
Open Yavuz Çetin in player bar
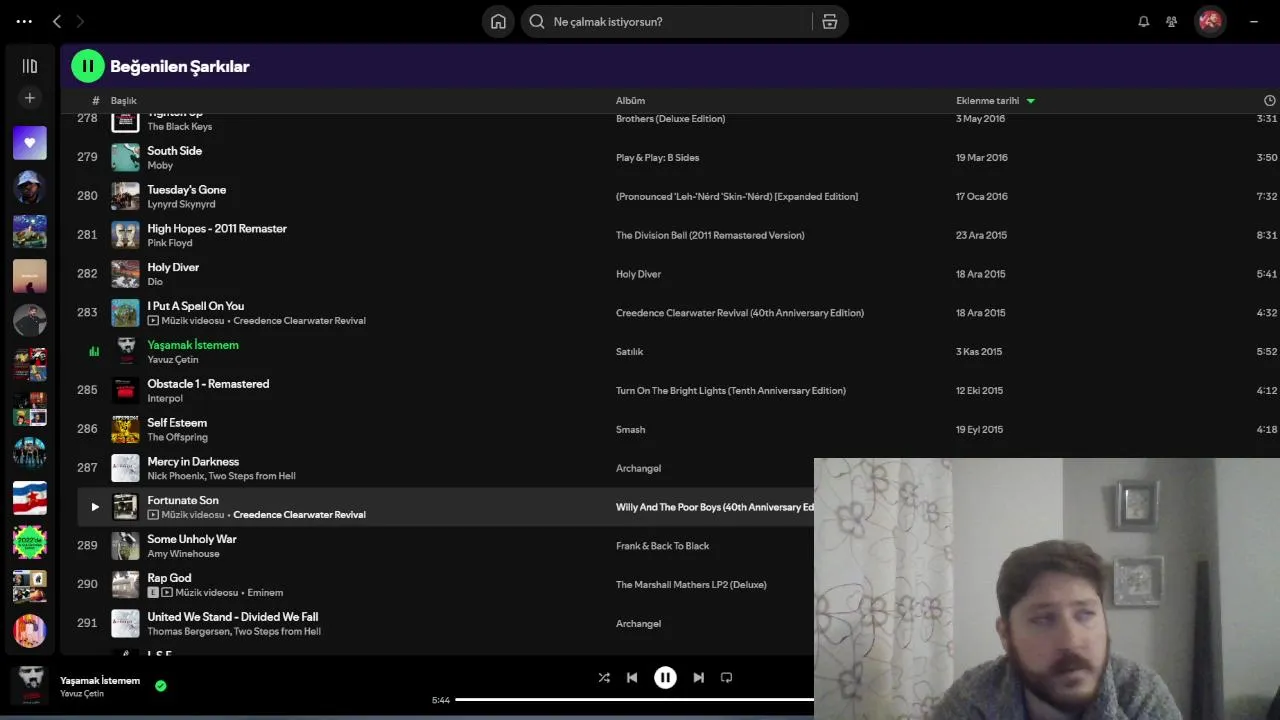point(82,694)
